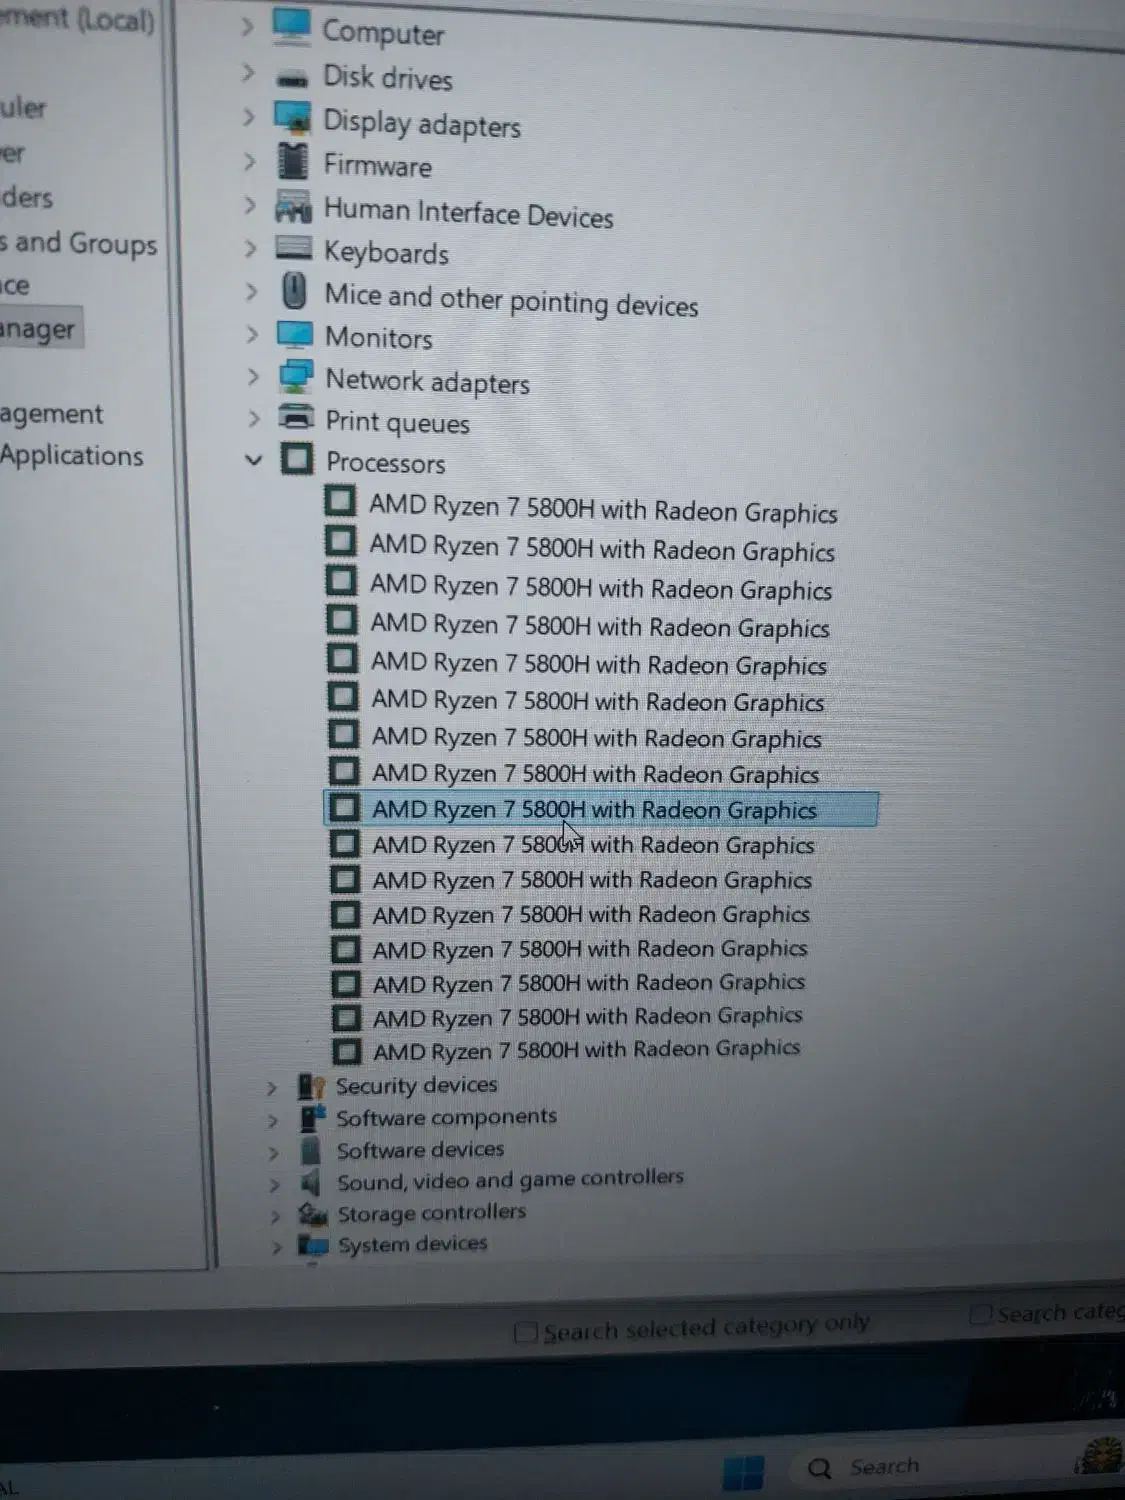This screenshot has width=1125, height=1500.
Task: Expand Display adapters chevron
Action: tap(249, 118)
